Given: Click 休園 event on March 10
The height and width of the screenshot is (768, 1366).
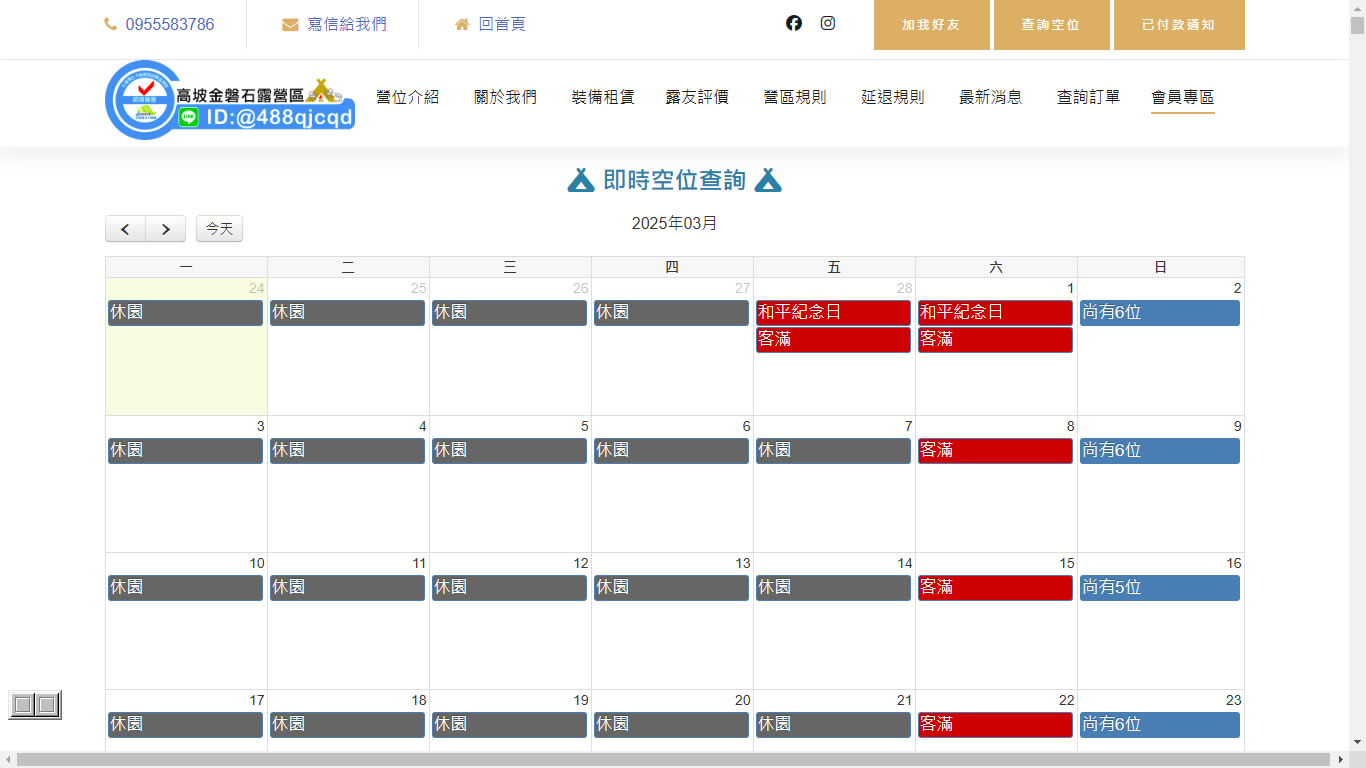Looking at the screenshot, I should [186, 588].
